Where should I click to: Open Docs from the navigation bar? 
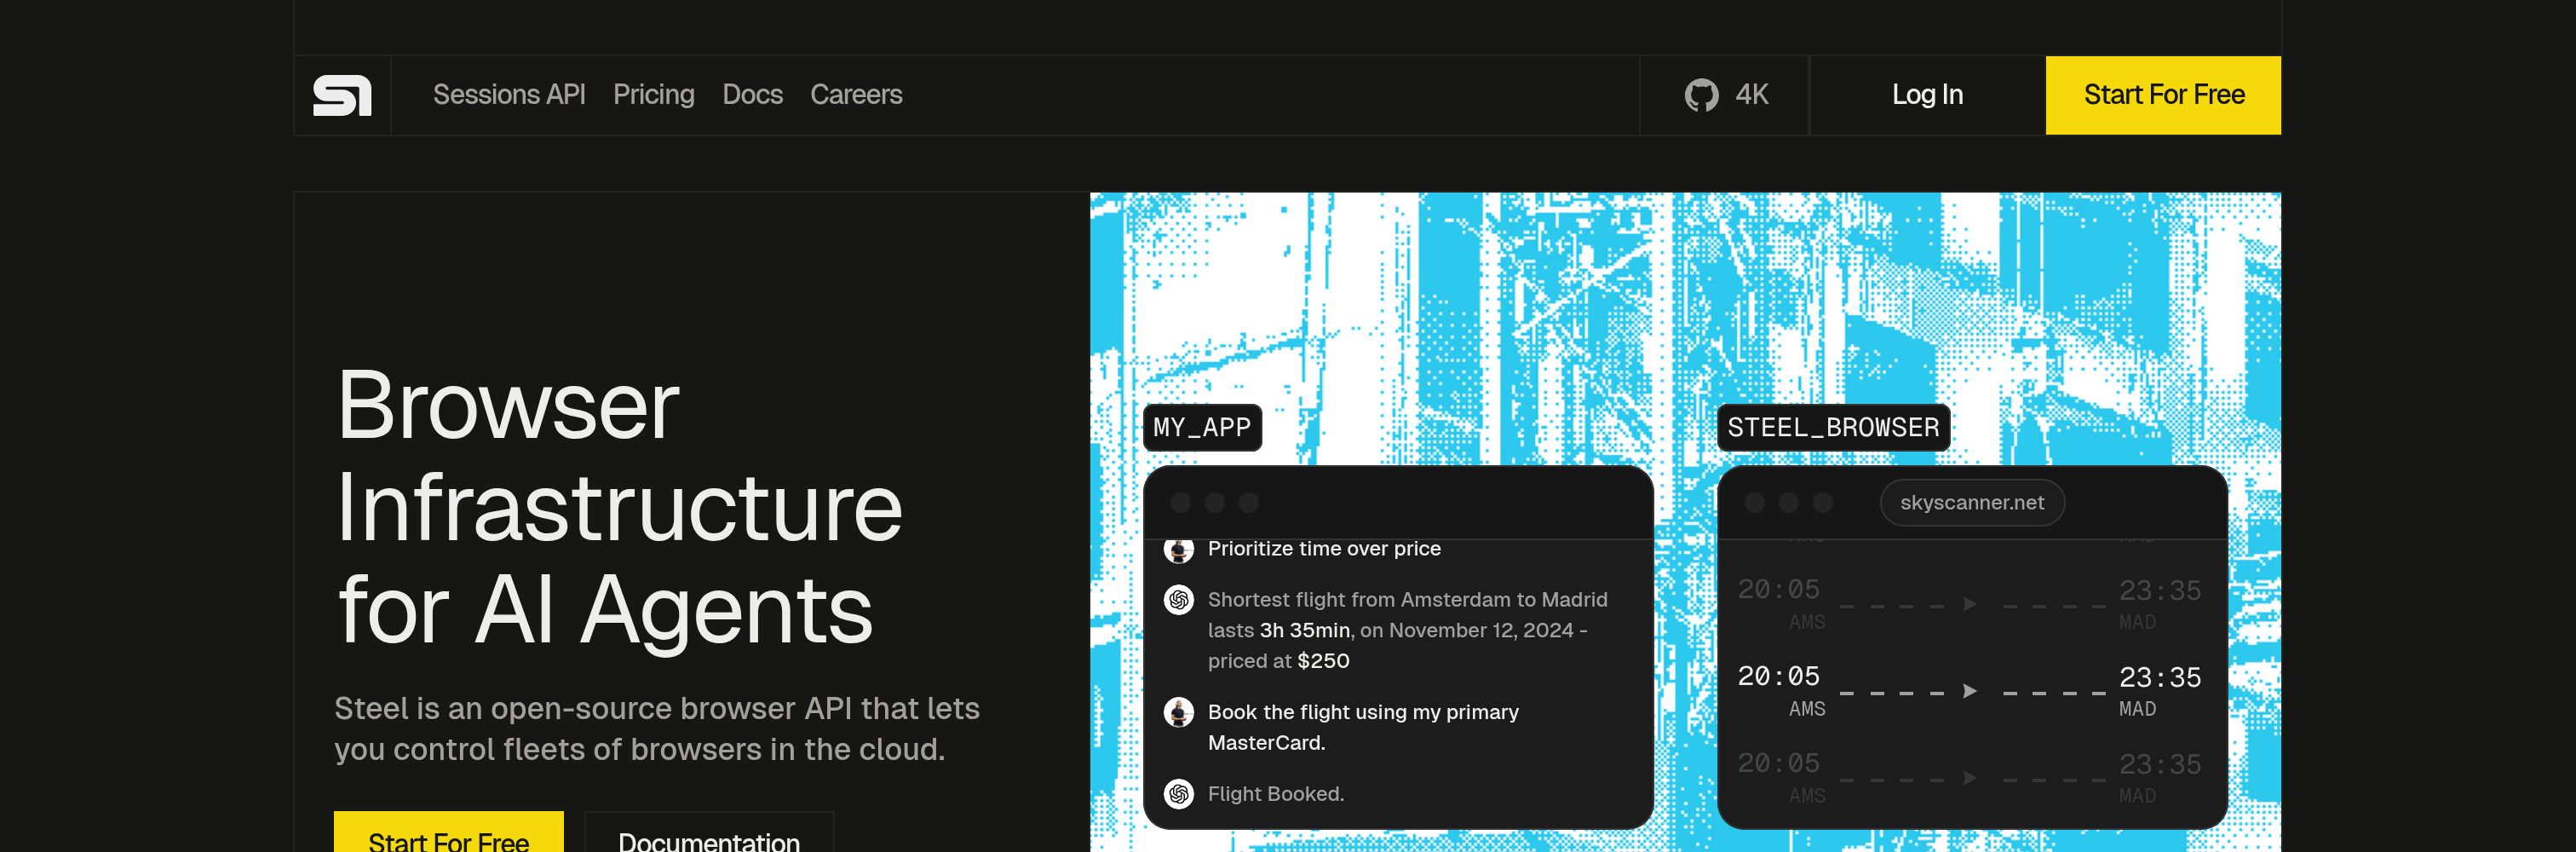[753, 95]
